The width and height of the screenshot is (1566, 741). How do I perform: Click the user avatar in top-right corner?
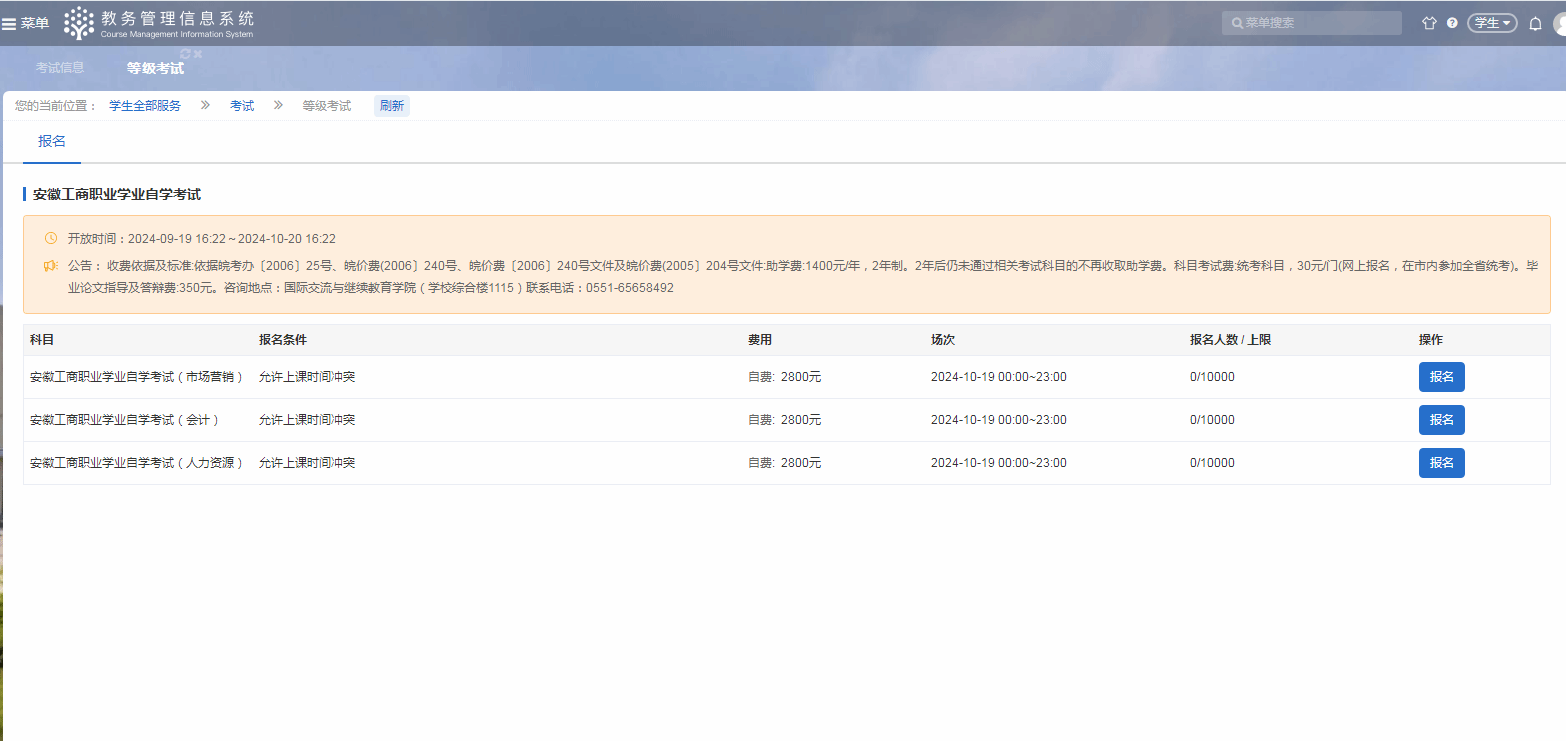tap(1560, 23)
